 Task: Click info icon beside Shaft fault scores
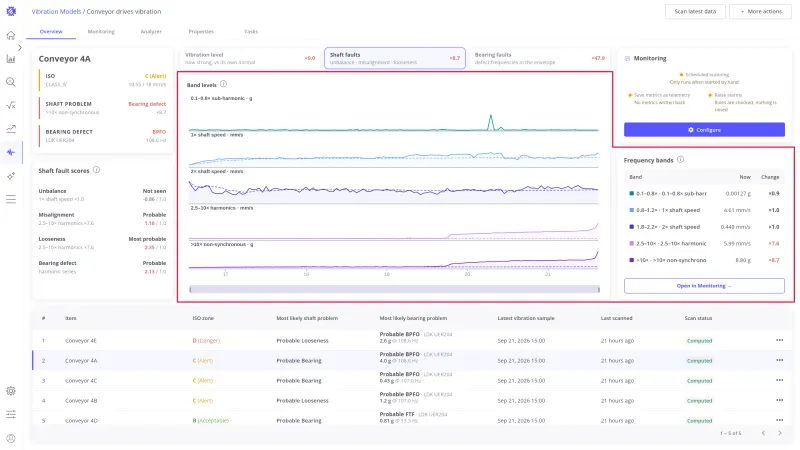pos(96,170)
